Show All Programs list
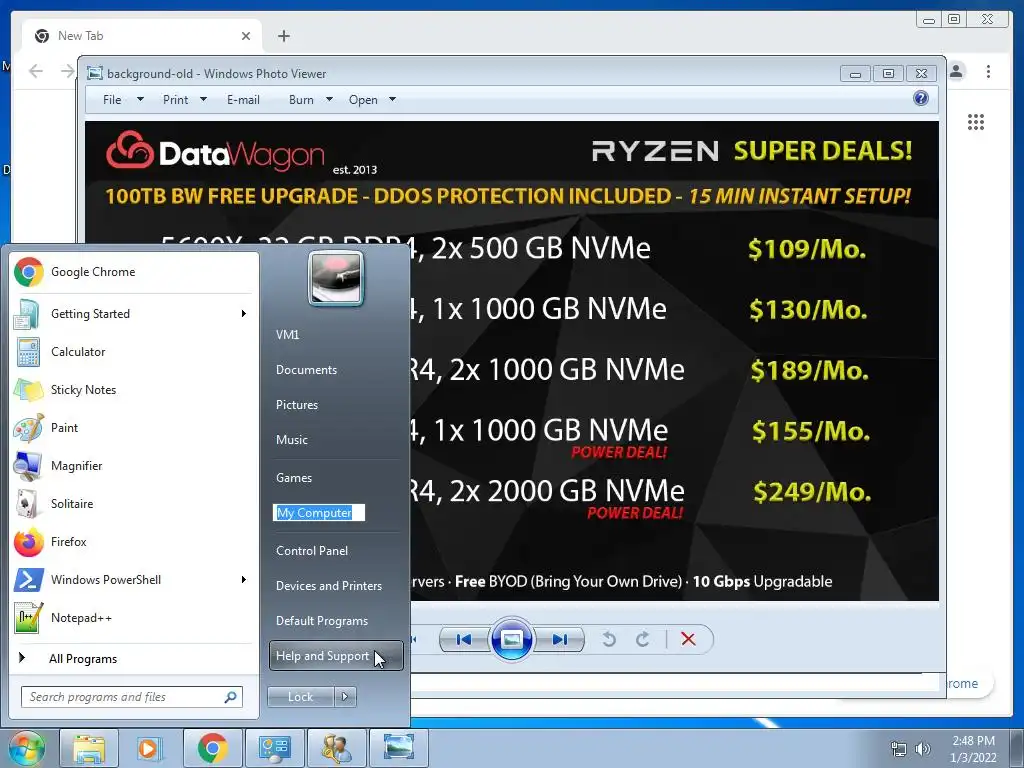 tap(134, 658)
